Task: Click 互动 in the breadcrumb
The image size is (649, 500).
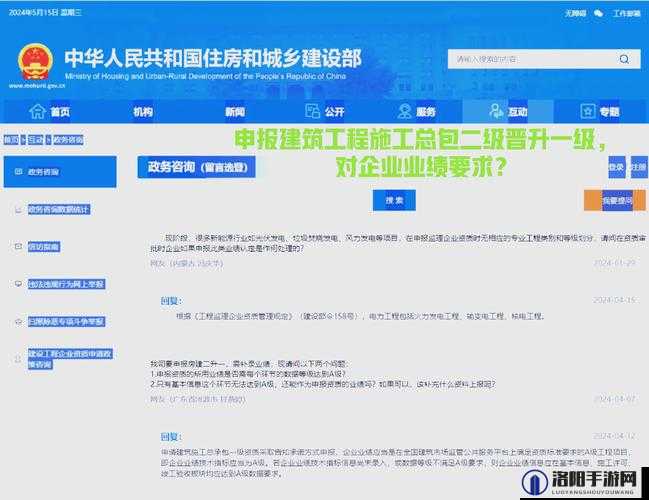Action: 36,139
